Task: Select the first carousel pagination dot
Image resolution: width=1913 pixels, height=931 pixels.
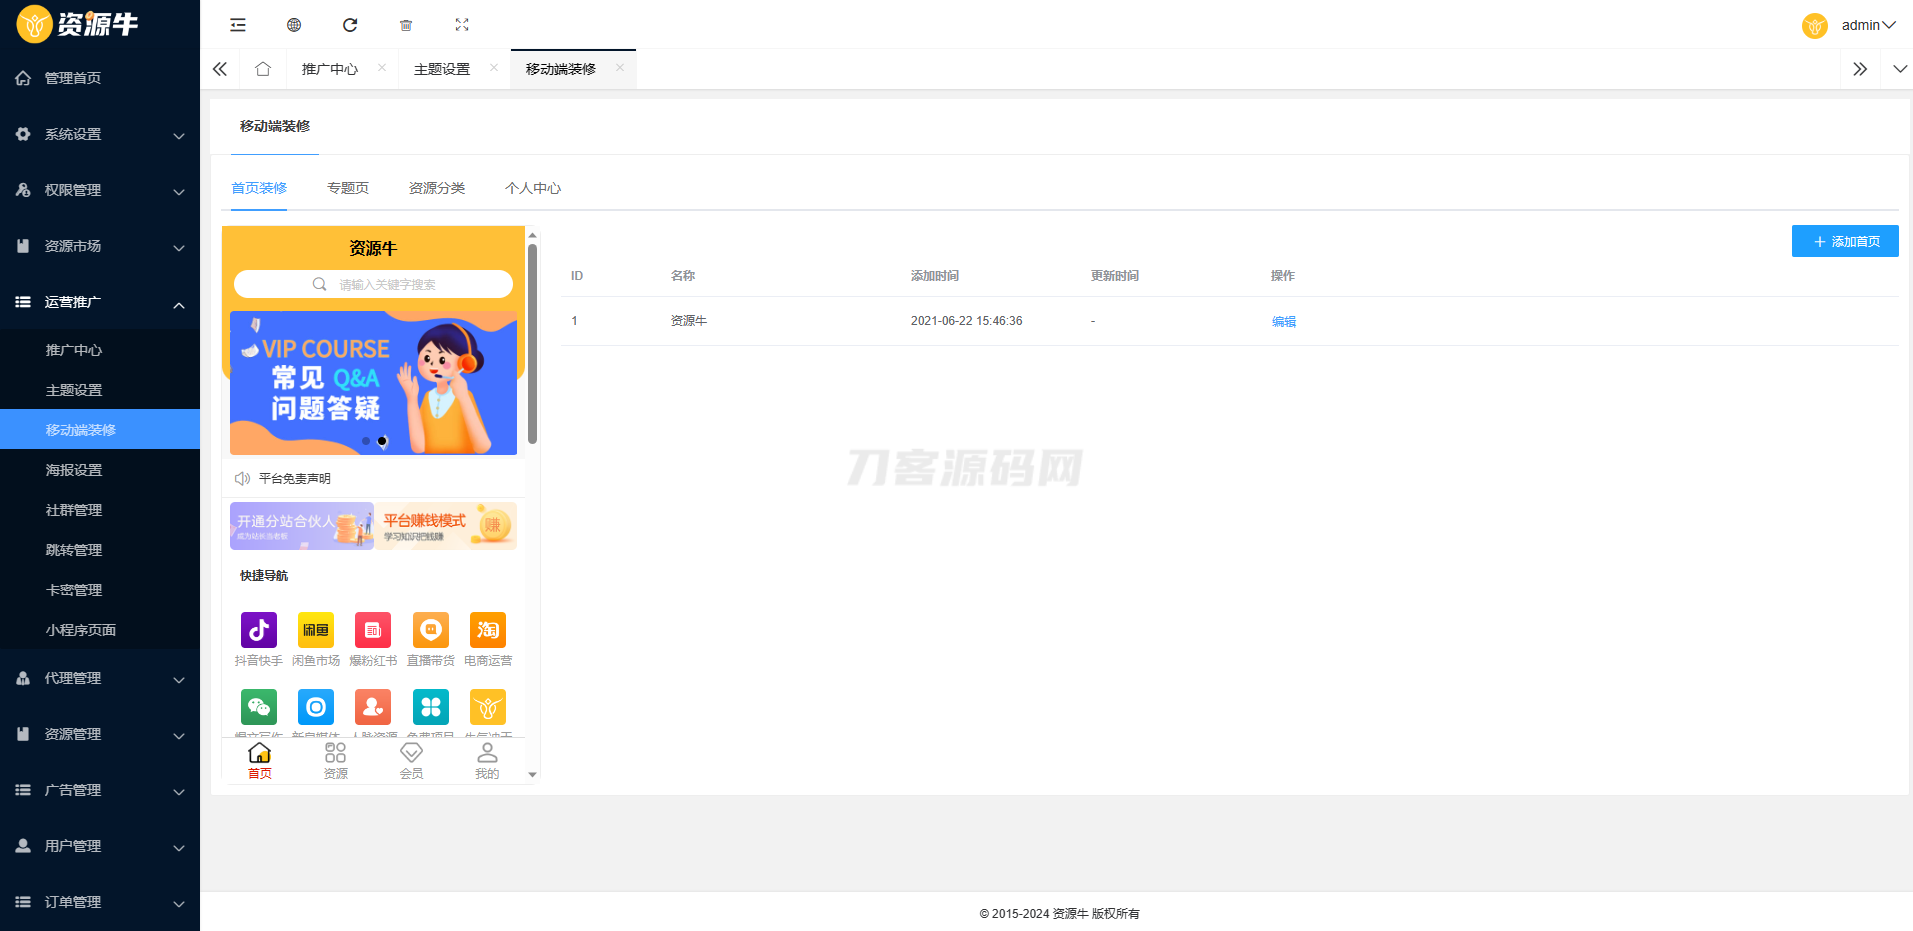Action: (364, 440)
